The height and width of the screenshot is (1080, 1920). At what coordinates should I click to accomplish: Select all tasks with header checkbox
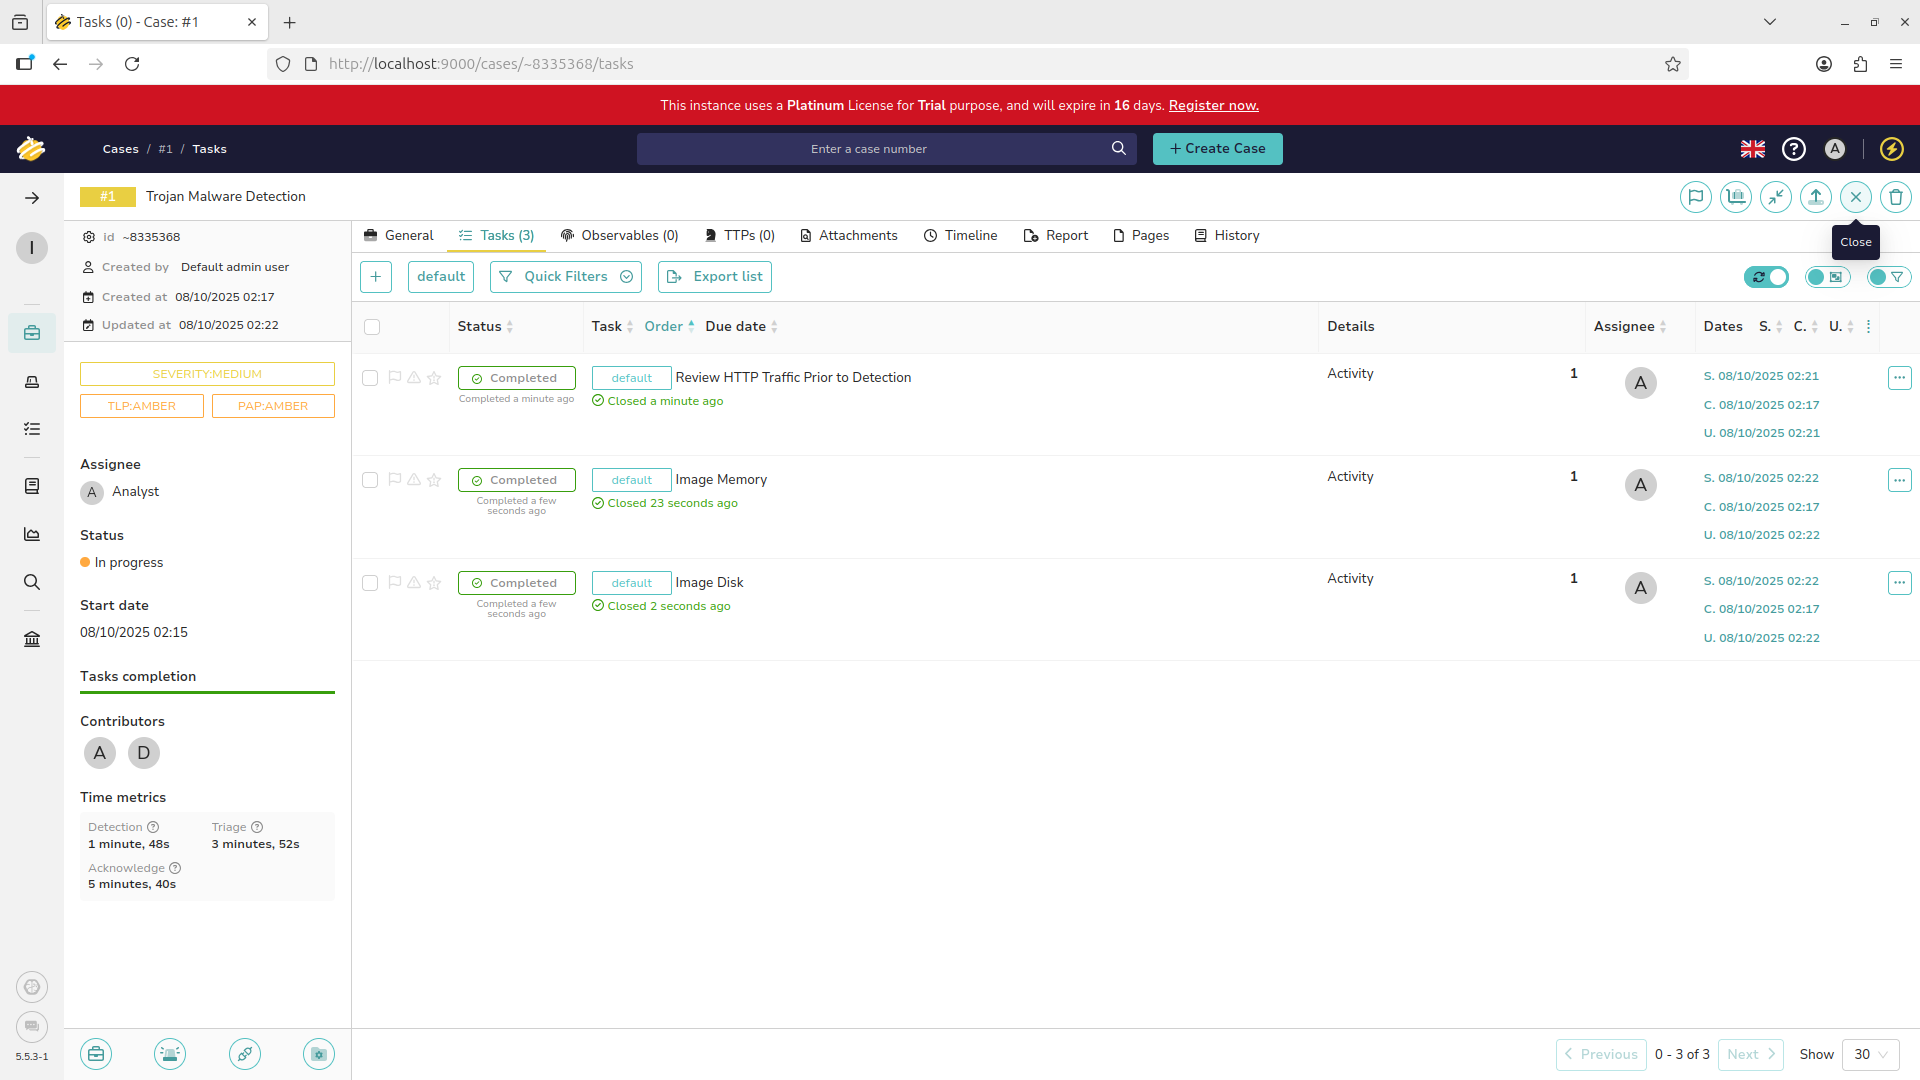(372, 327)
